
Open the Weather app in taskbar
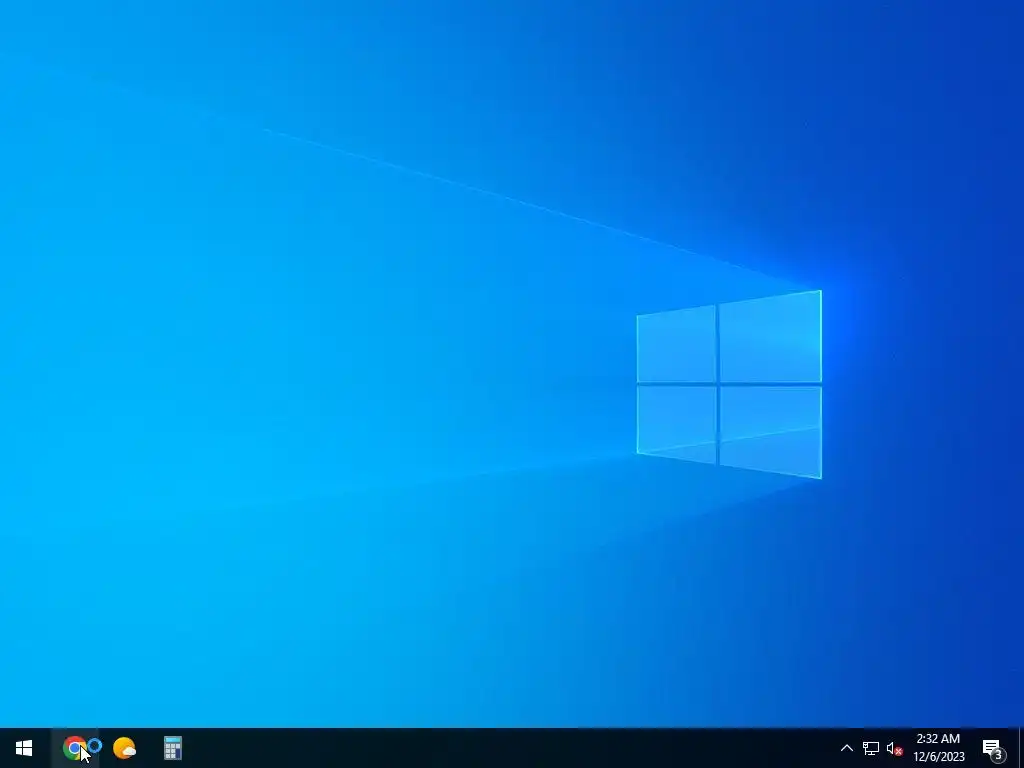tap(124, 748)
